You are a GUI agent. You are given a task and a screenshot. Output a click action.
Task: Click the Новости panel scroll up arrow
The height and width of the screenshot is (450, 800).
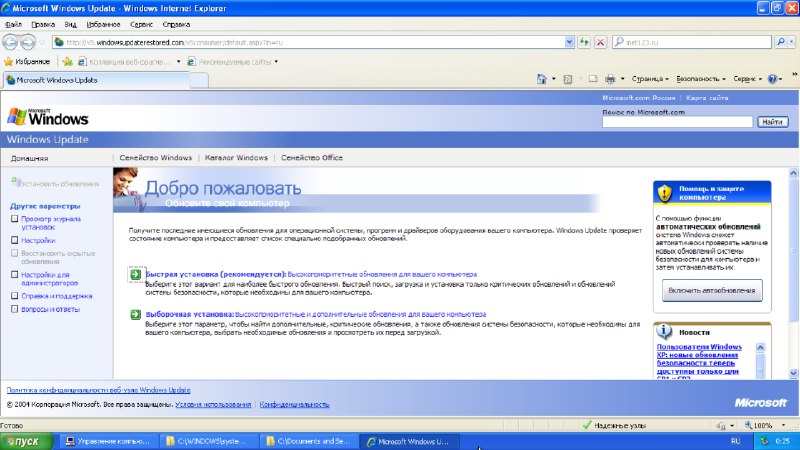coord(760,347)
